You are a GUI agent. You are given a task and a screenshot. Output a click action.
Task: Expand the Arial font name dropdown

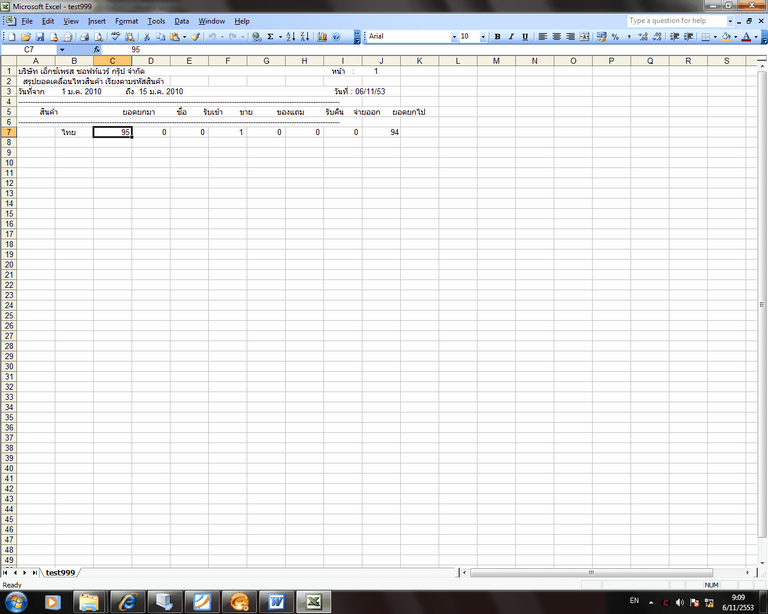pyautogui.click(x=454, y=37)
